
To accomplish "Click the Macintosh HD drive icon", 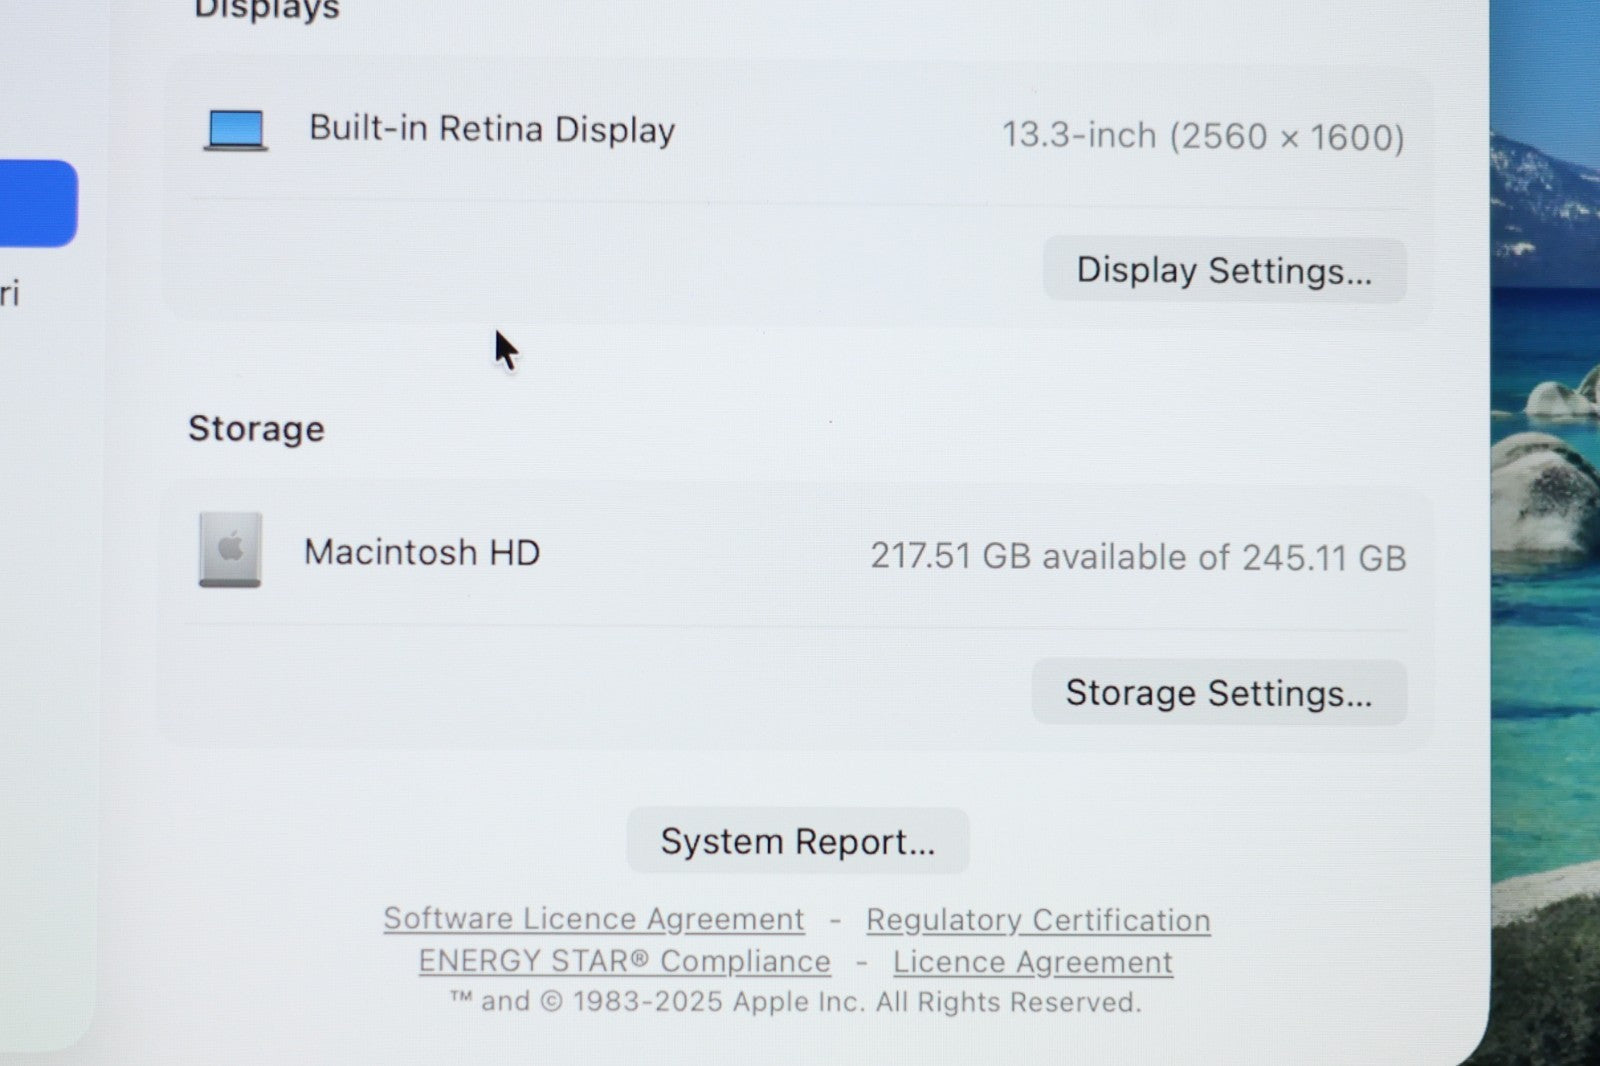I will tap(230, 550).
